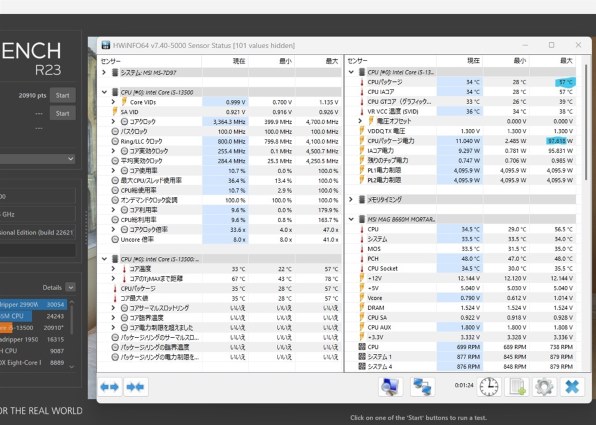Click the network remote monitoring icon
The height and width of the screenshot is (425, 596).
[x=422, y=387]
